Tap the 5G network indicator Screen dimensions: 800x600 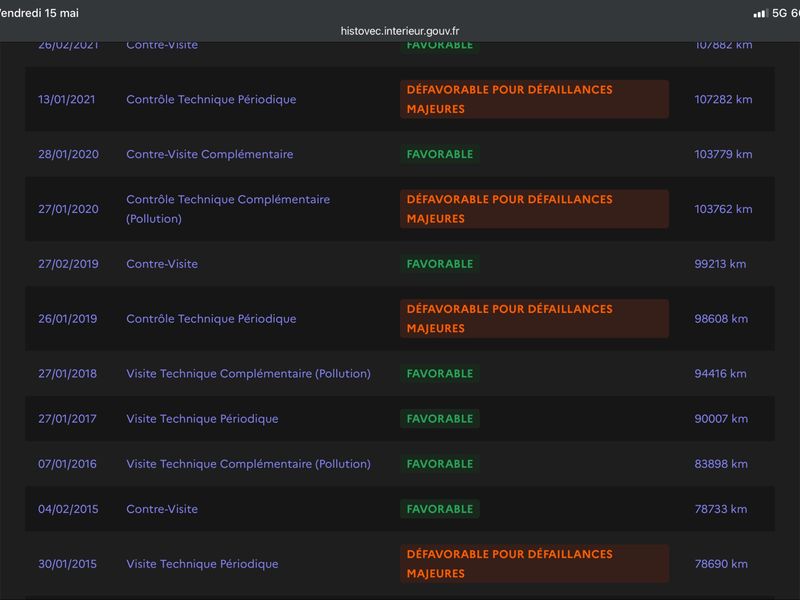[x=779, y=13]
